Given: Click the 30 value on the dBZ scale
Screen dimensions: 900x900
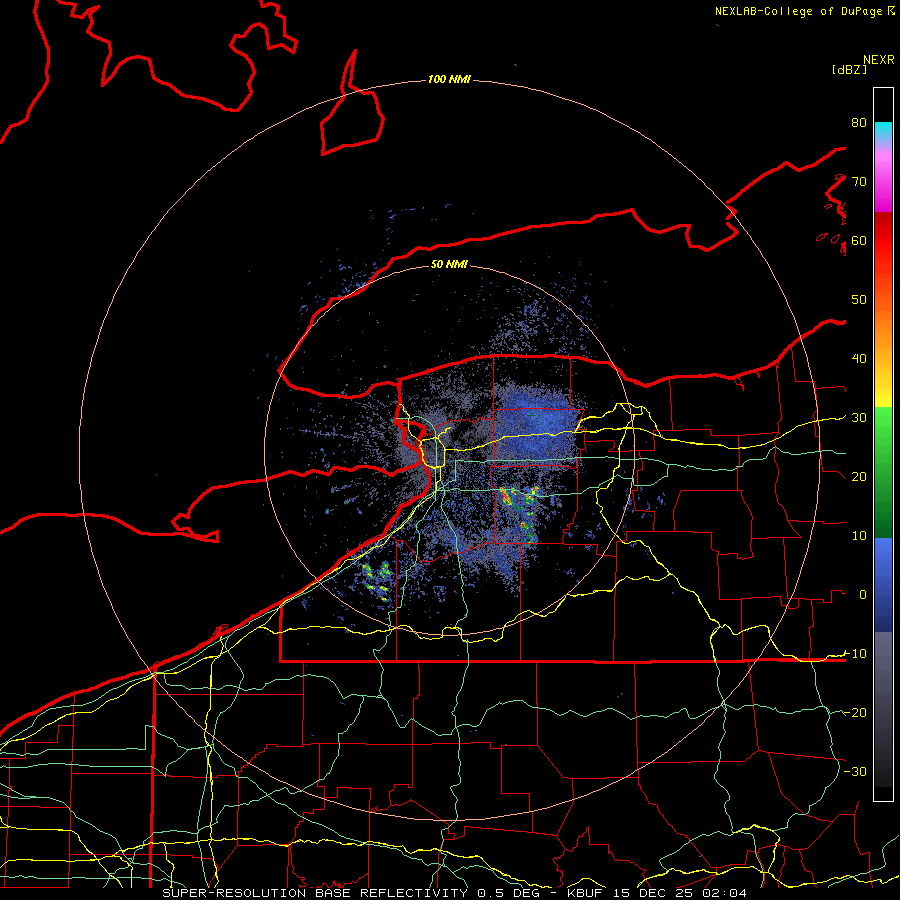Looking at the screenshot, I should [x=859, y=418].
